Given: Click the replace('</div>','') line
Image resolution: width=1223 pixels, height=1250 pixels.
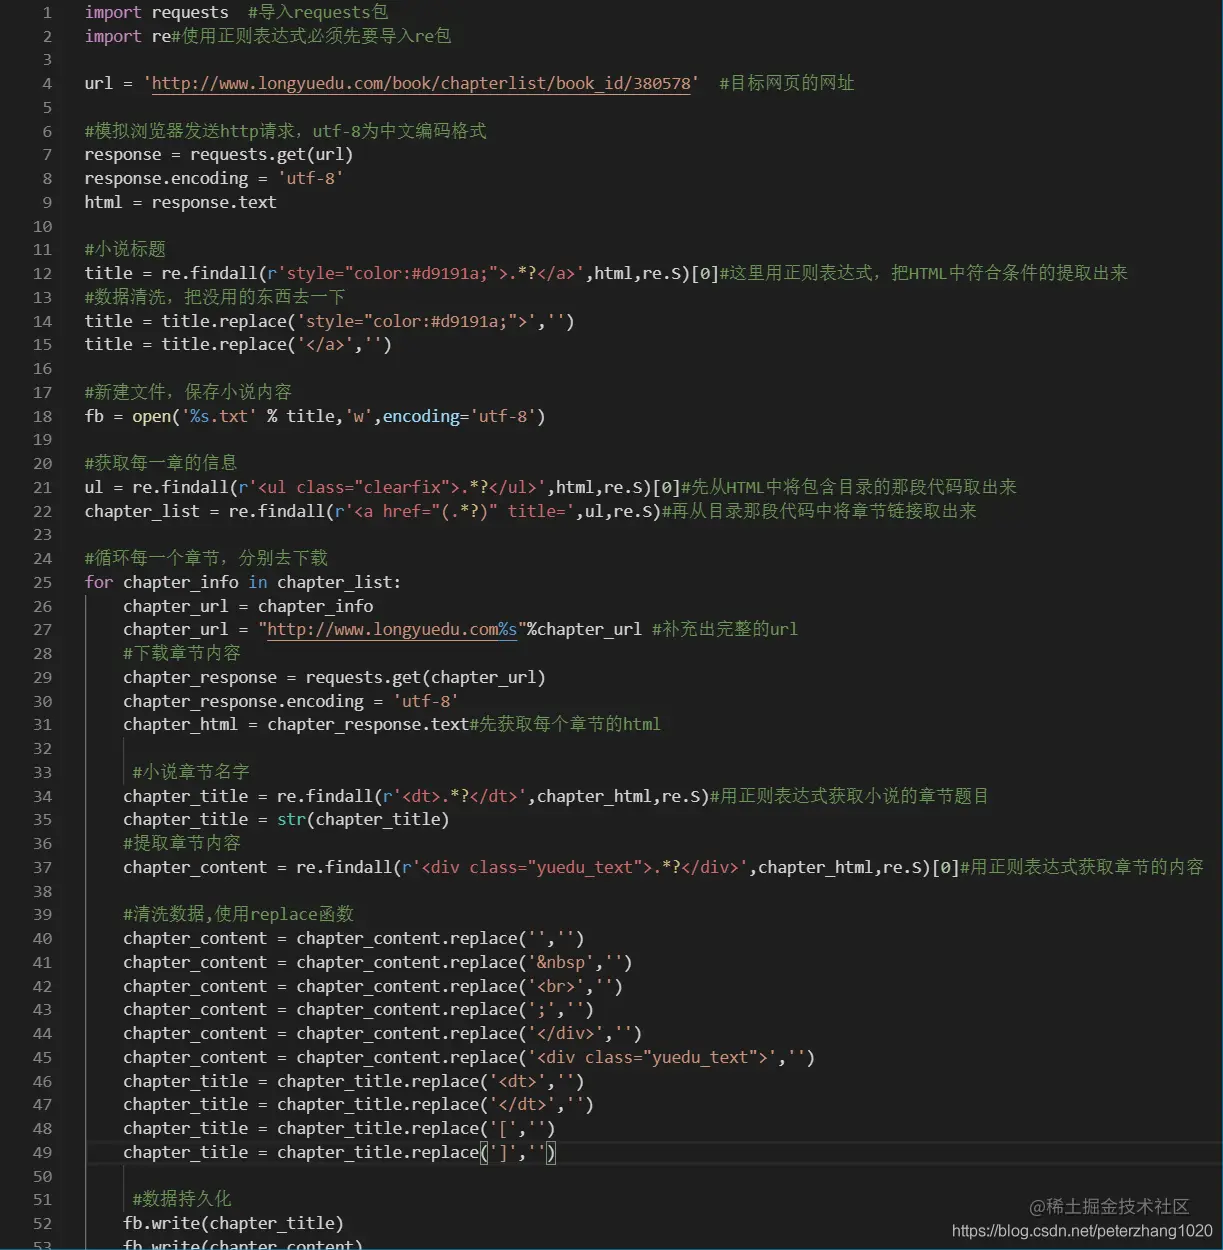Looking at the screenshot, I should point(382,1034).
